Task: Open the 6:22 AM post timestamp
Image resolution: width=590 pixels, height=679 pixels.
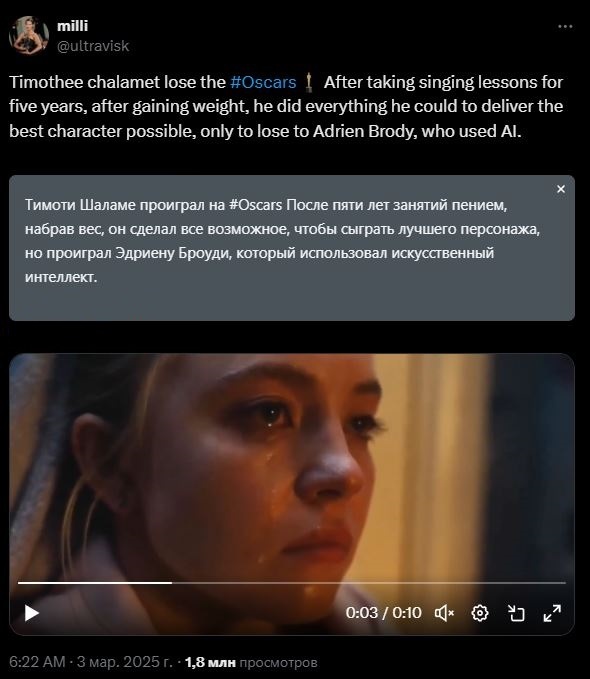Action: [x=37, y=662]
